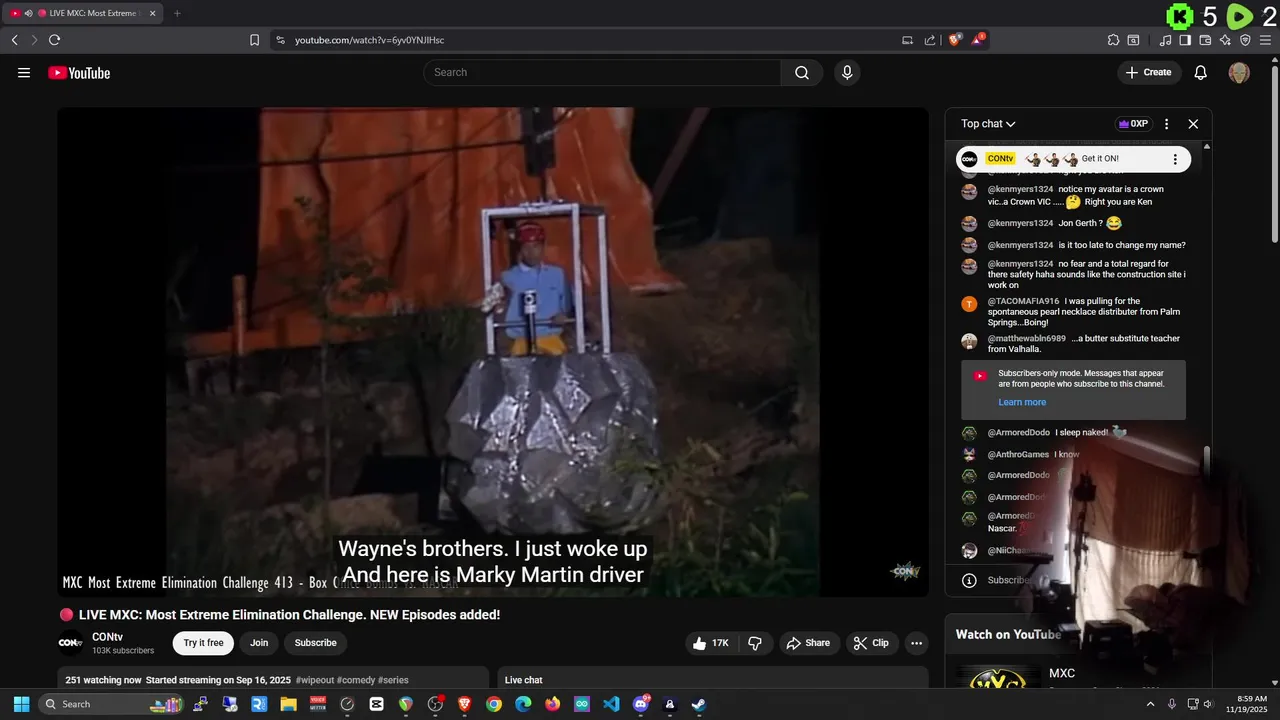Bookmark this page in address bar
This screenshot has height=720, width=1280.
tap(254, 40)
